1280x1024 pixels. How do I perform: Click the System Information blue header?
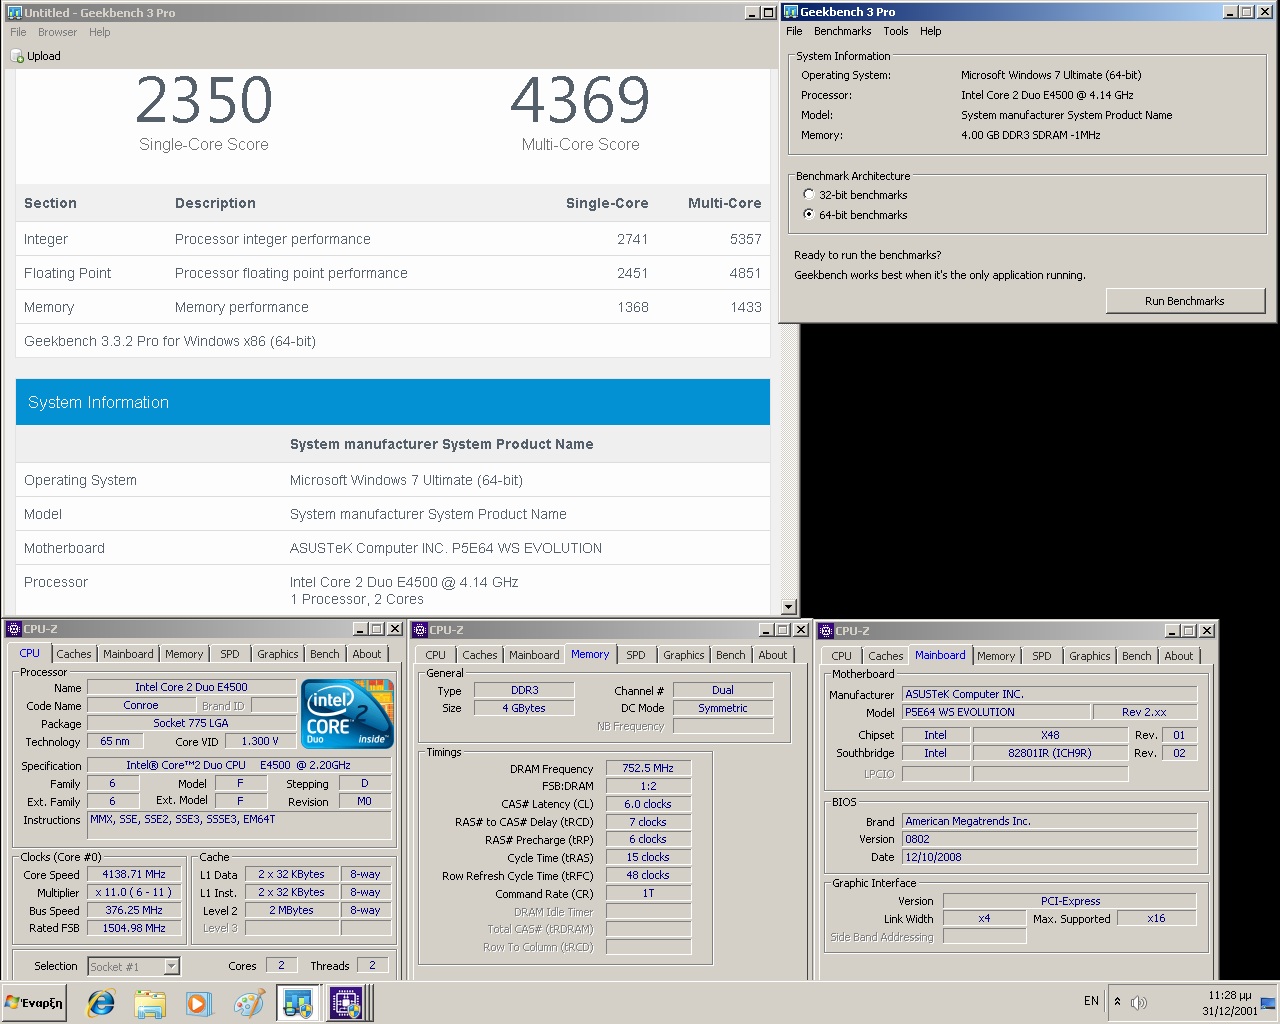click(393, 402)
